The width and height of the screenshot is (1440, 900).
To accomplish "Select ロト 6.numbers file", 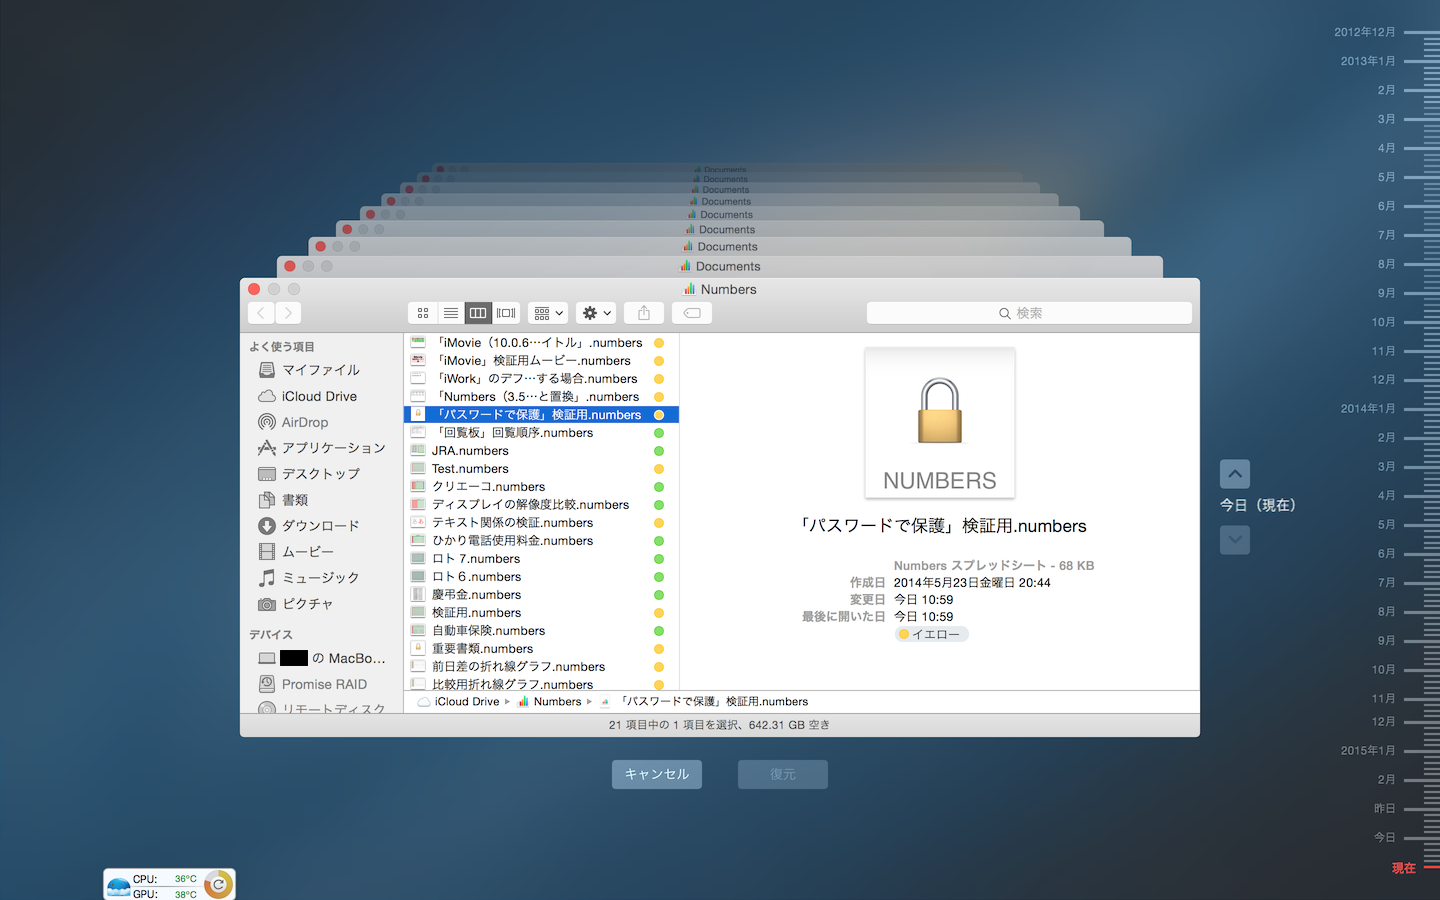I will (x=541, y=577).
